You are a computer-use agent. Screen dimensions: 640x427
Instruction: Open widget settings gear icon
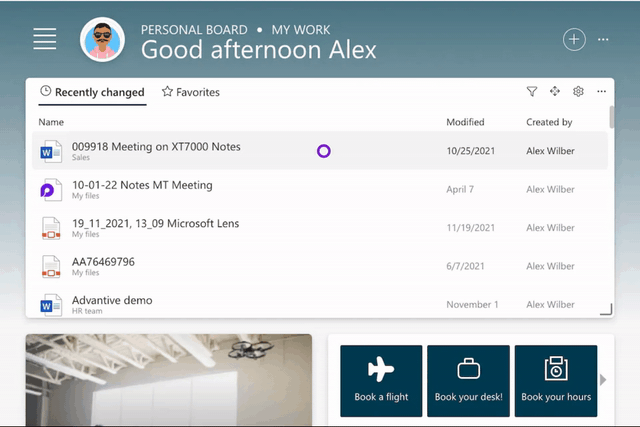tap(578, 92)
